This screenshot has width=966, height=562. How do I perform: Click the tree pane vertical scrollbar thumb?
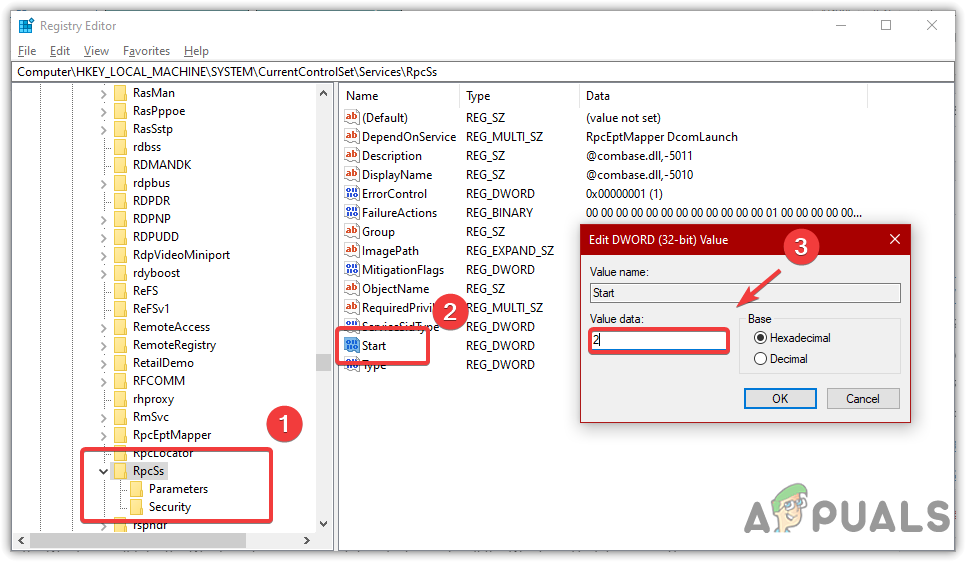click(323, 362)
